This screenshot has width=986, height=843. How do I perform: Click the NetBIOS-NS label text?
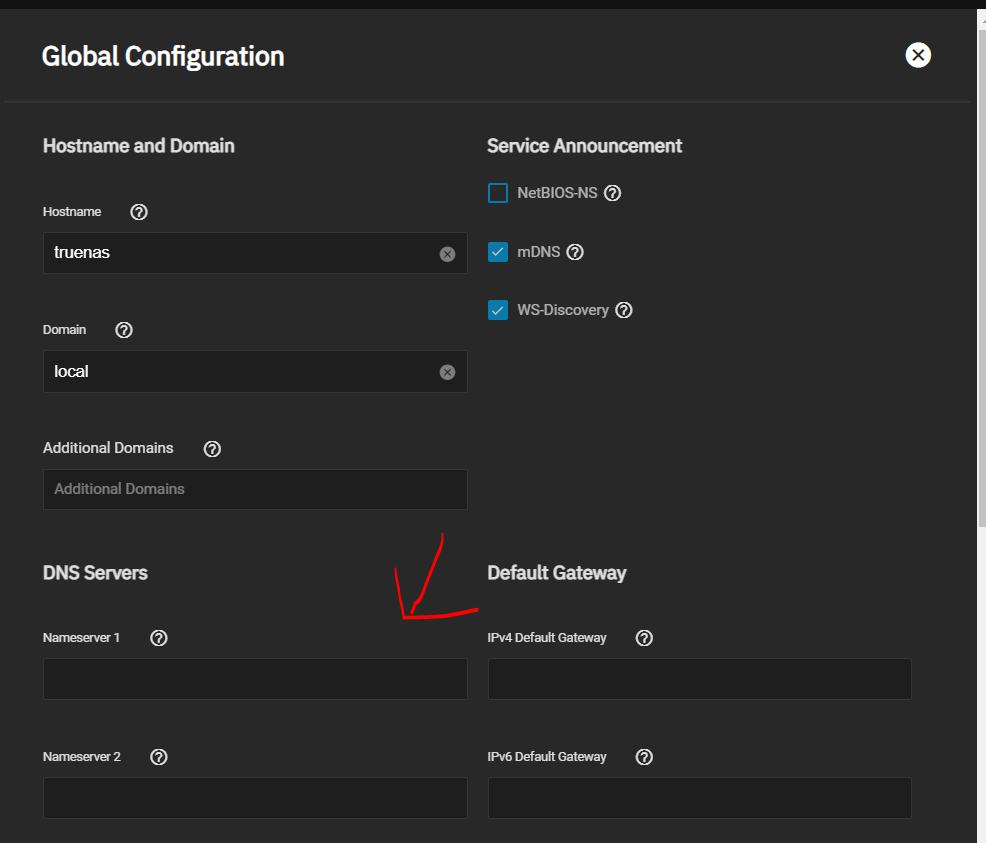pos(557,193)
